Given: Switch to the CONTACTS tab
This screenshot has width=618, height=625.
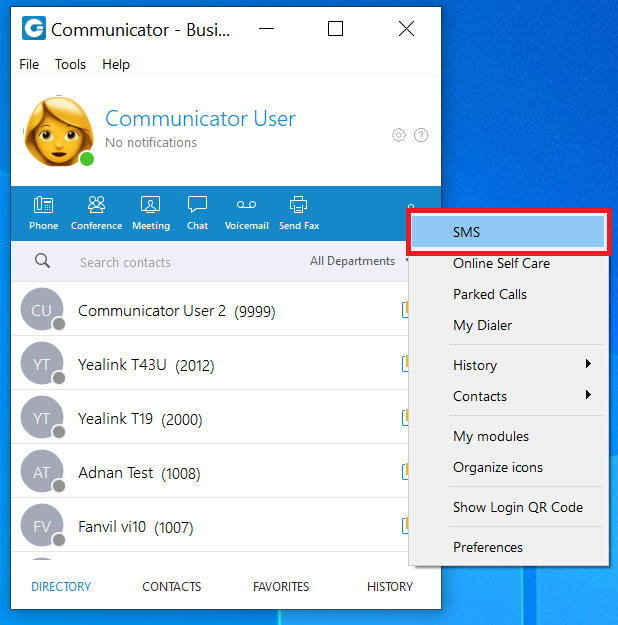Looking at the screenshot, I should (171, 586).
